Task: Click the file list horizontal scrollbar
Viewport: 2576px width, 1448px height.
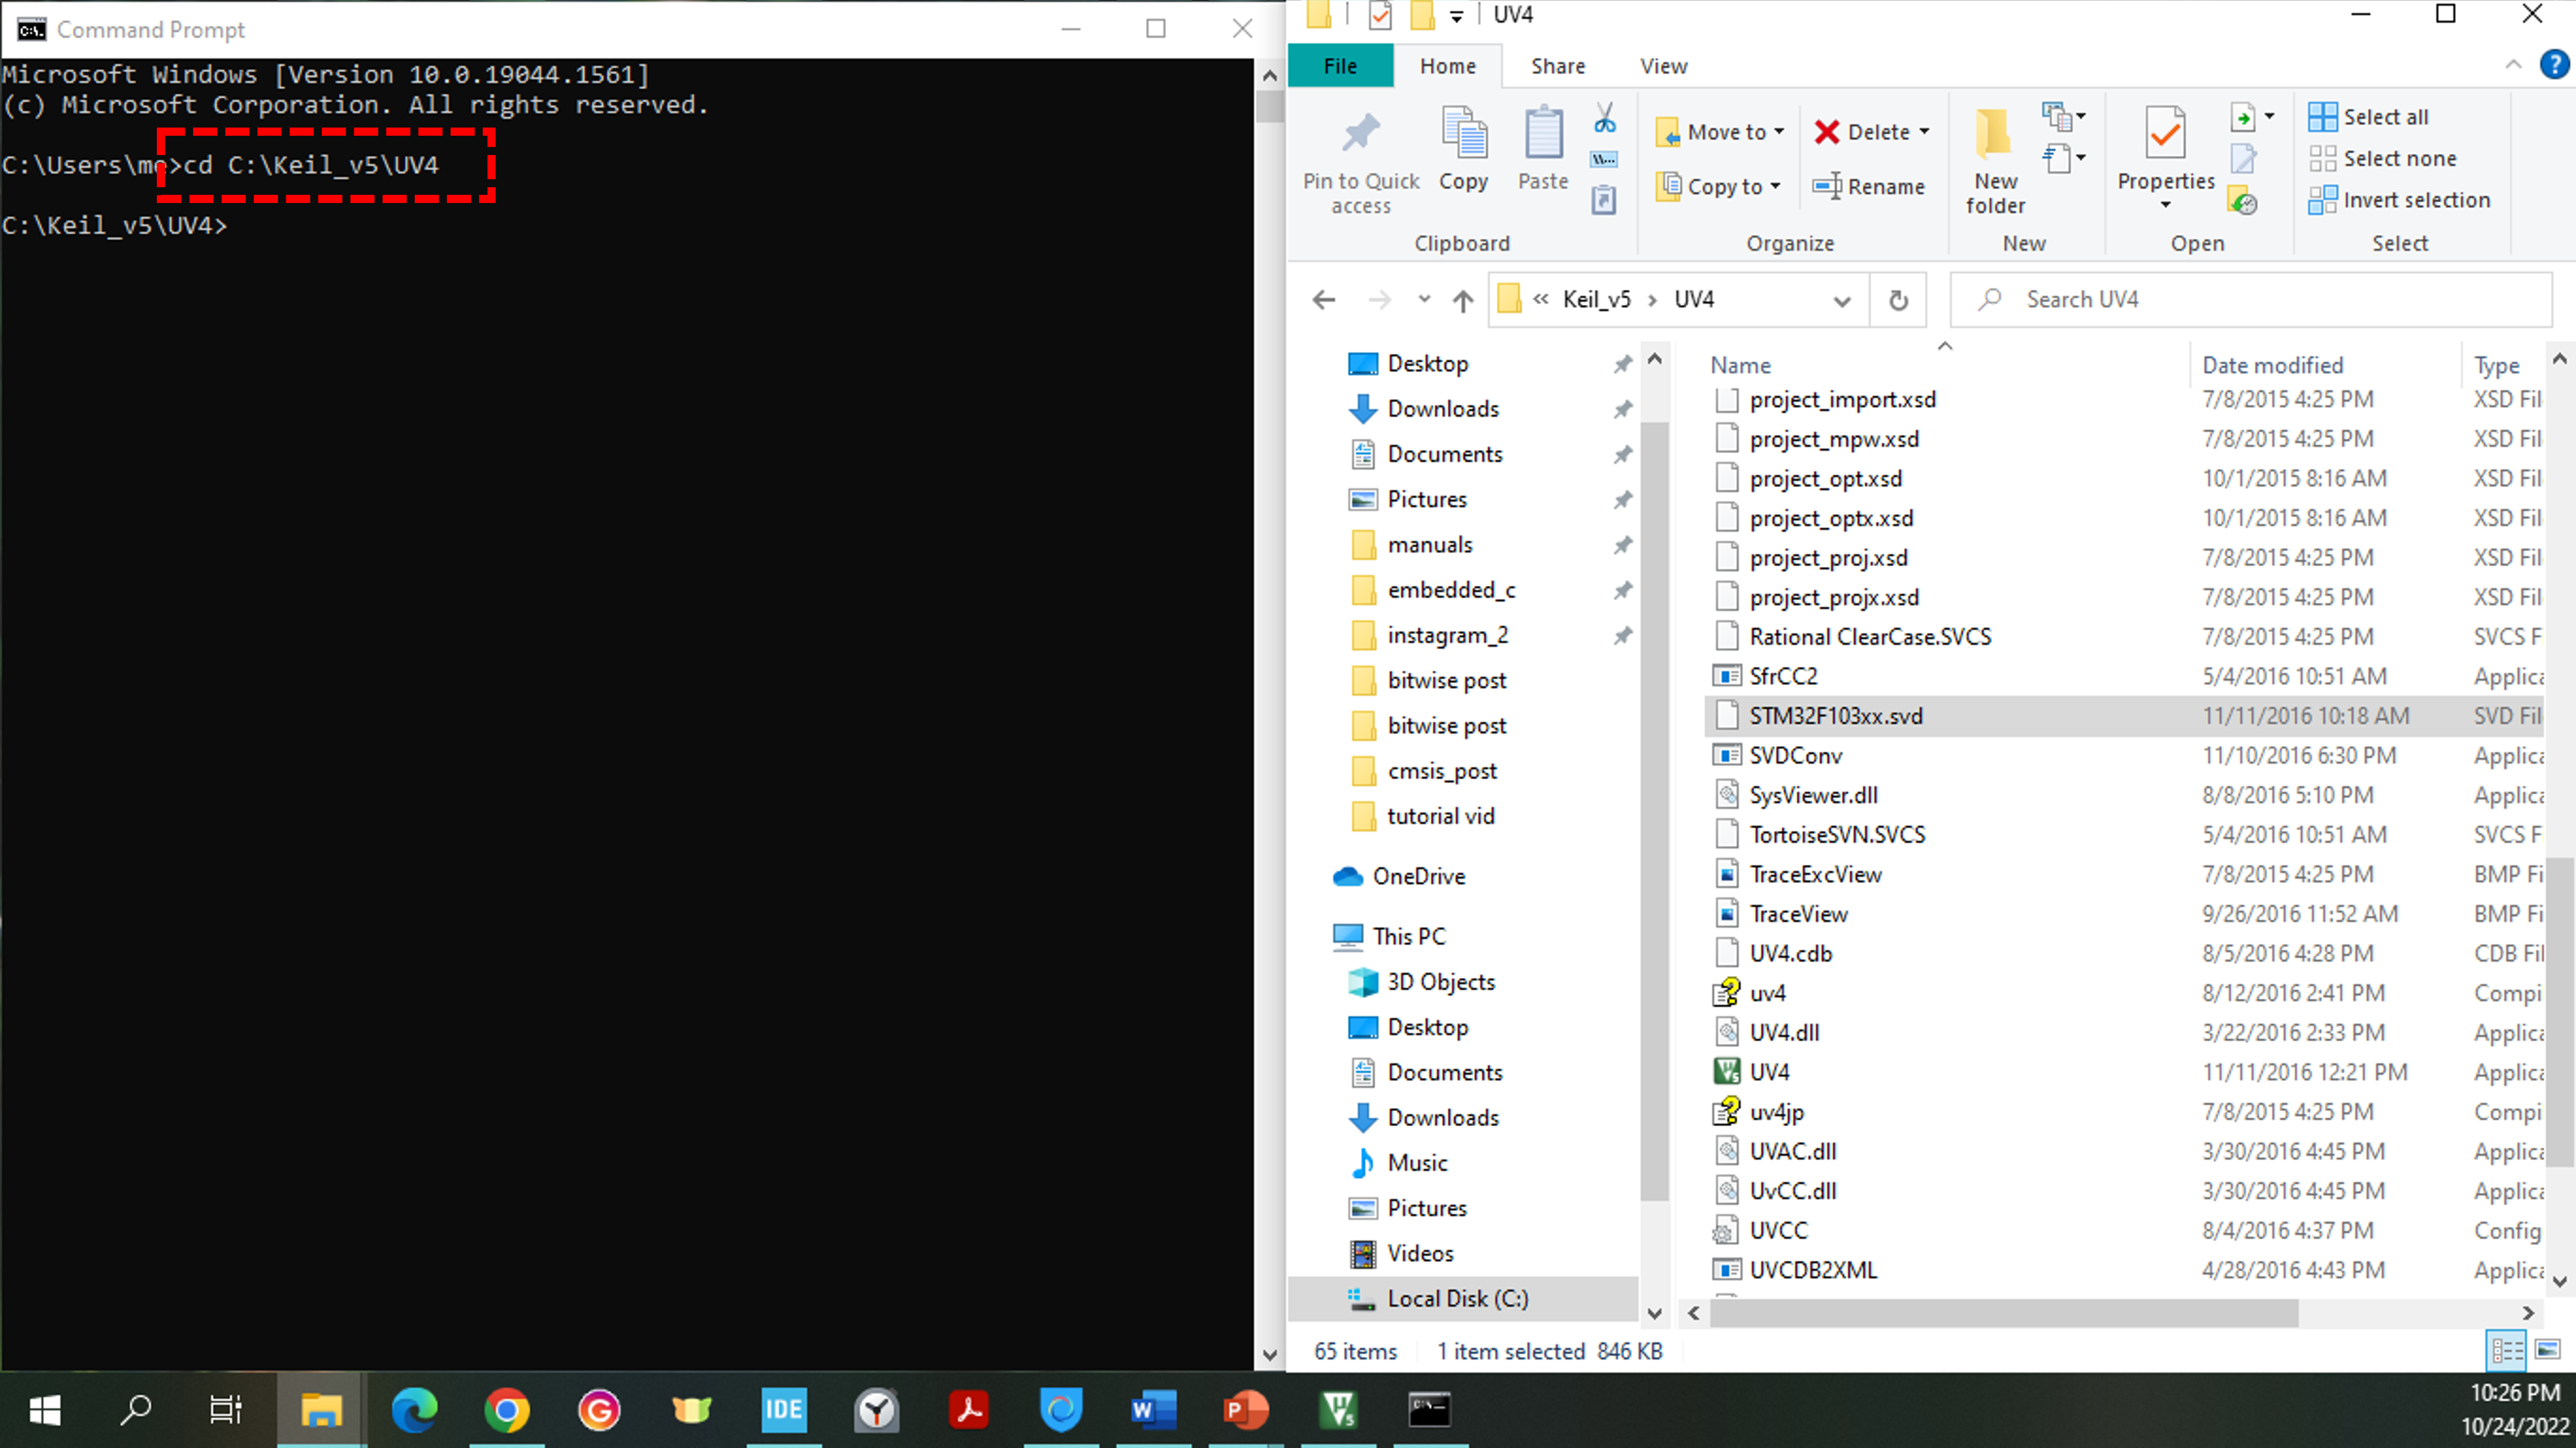Action: [x=2004, y=1313]
